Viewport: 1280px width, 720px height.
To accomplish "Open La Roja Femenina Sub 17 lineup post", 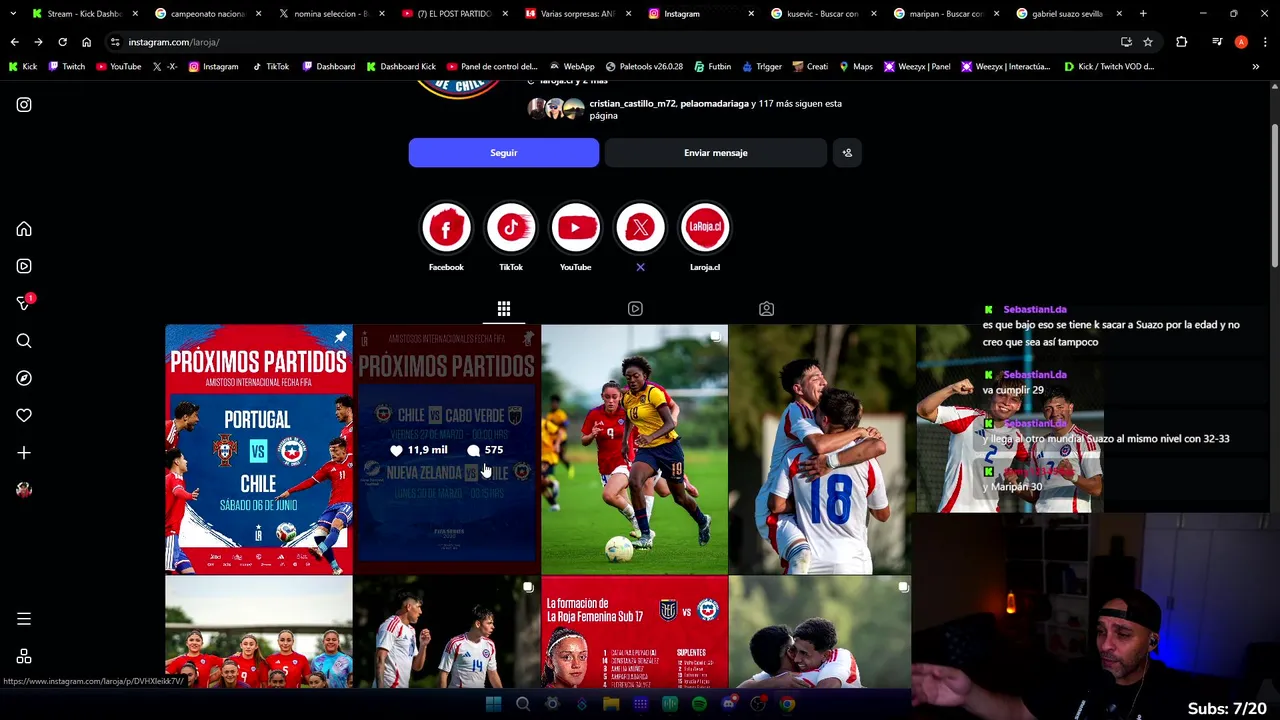I will (x=635, y=632).
